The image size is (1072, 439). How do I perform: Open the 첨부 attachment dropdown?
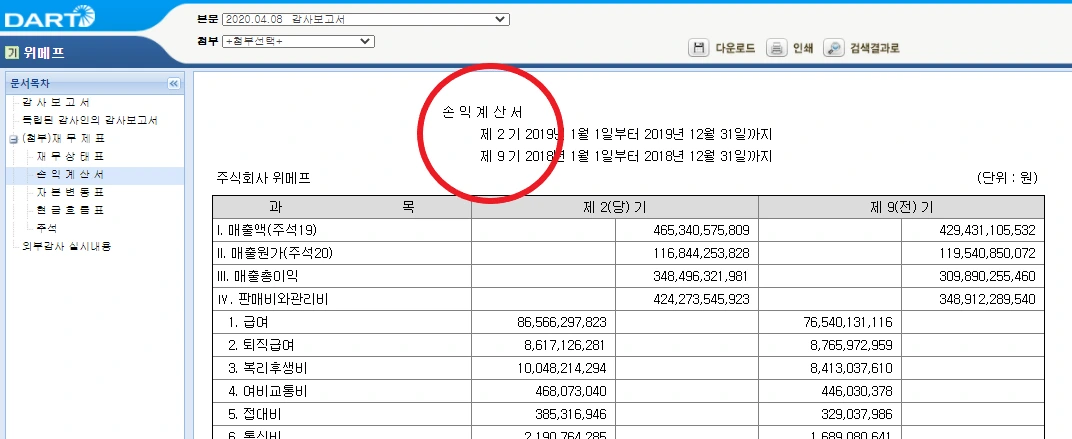point(298,41)
